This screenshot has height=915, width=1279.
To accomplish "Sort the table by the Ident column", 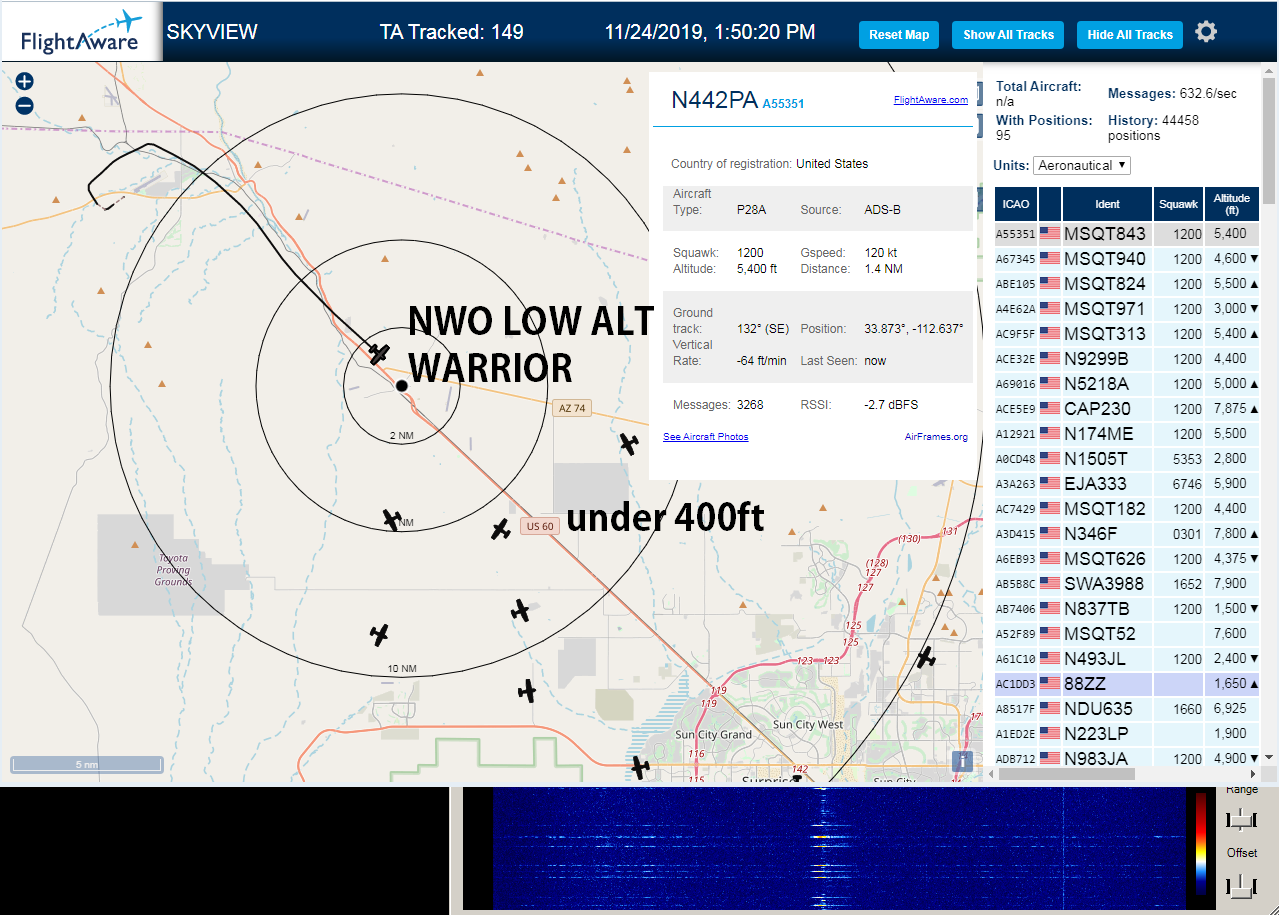I will (x=1107, y=204).
